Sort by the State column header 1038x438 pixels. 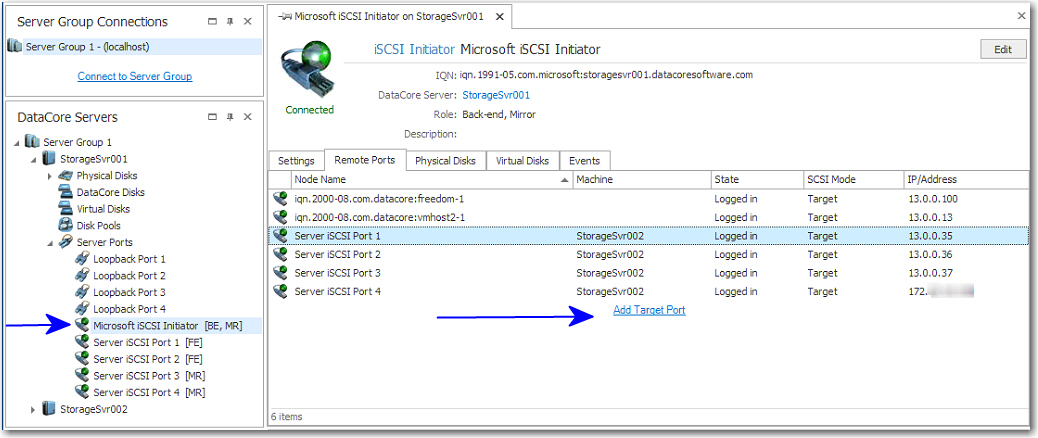757,179
